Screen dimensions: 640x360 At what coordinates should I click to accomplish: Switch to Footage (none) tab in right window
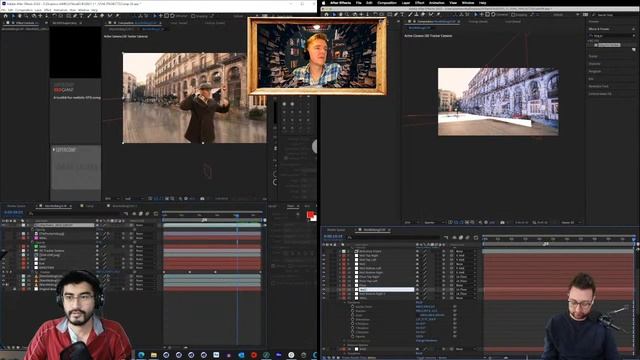tap(478, 21)
